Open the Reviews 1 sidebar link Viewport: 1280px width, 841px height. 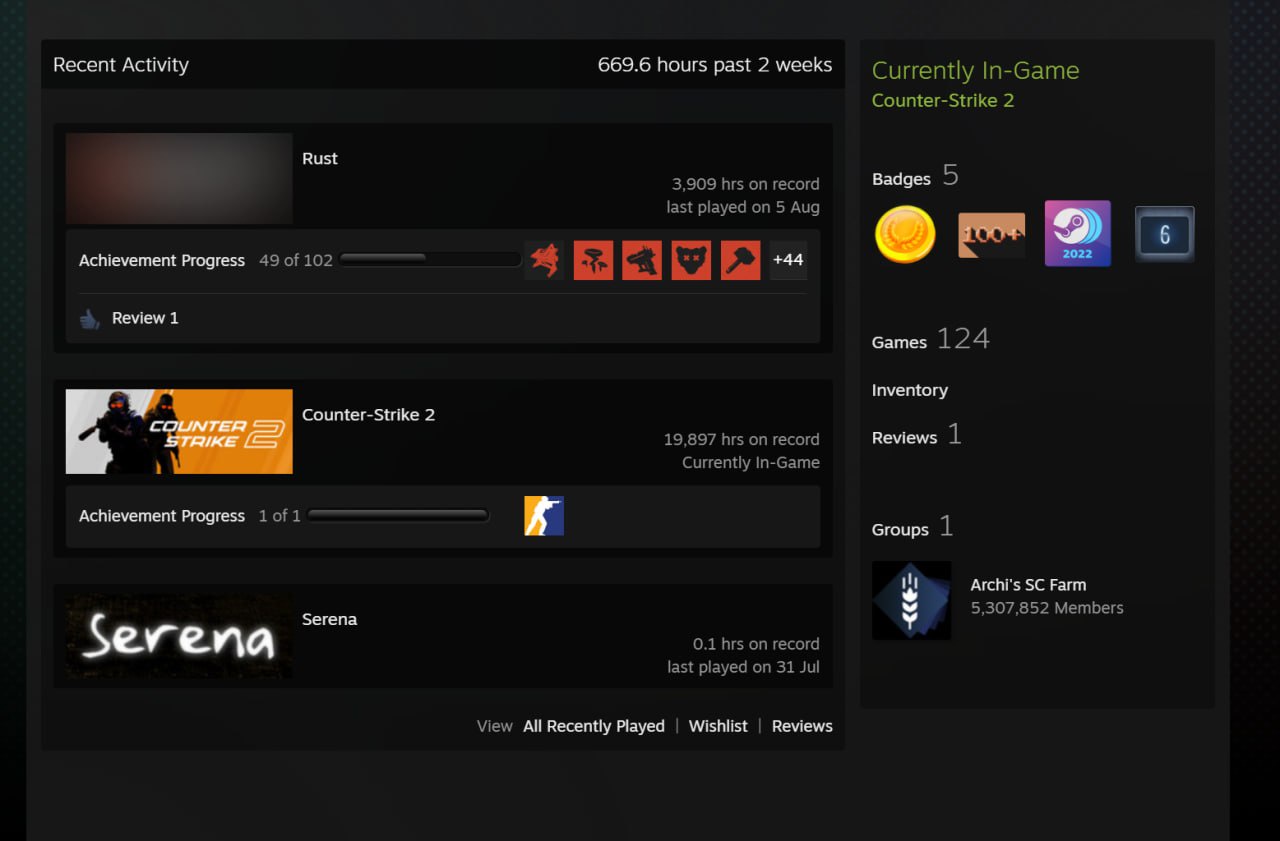917,435
